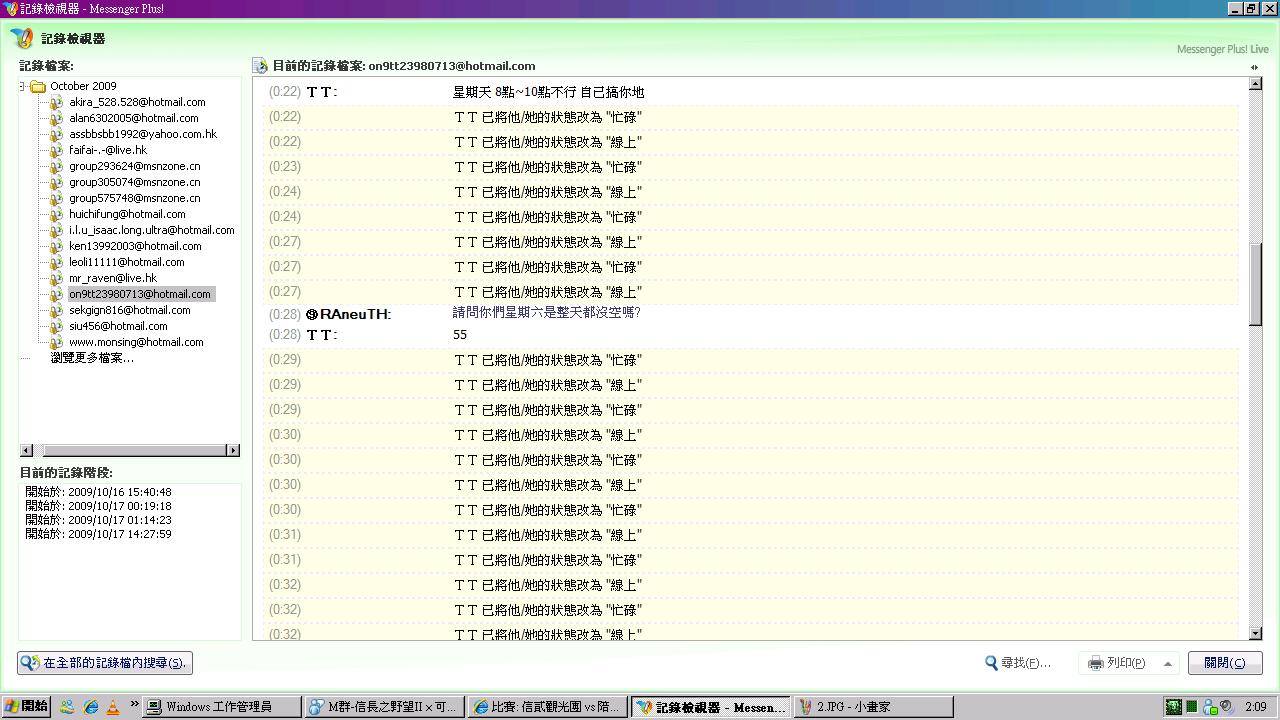This screenshot has height=720, width=1280.
Task: Click the October 2009 folder icon
Action: (38, 86)
